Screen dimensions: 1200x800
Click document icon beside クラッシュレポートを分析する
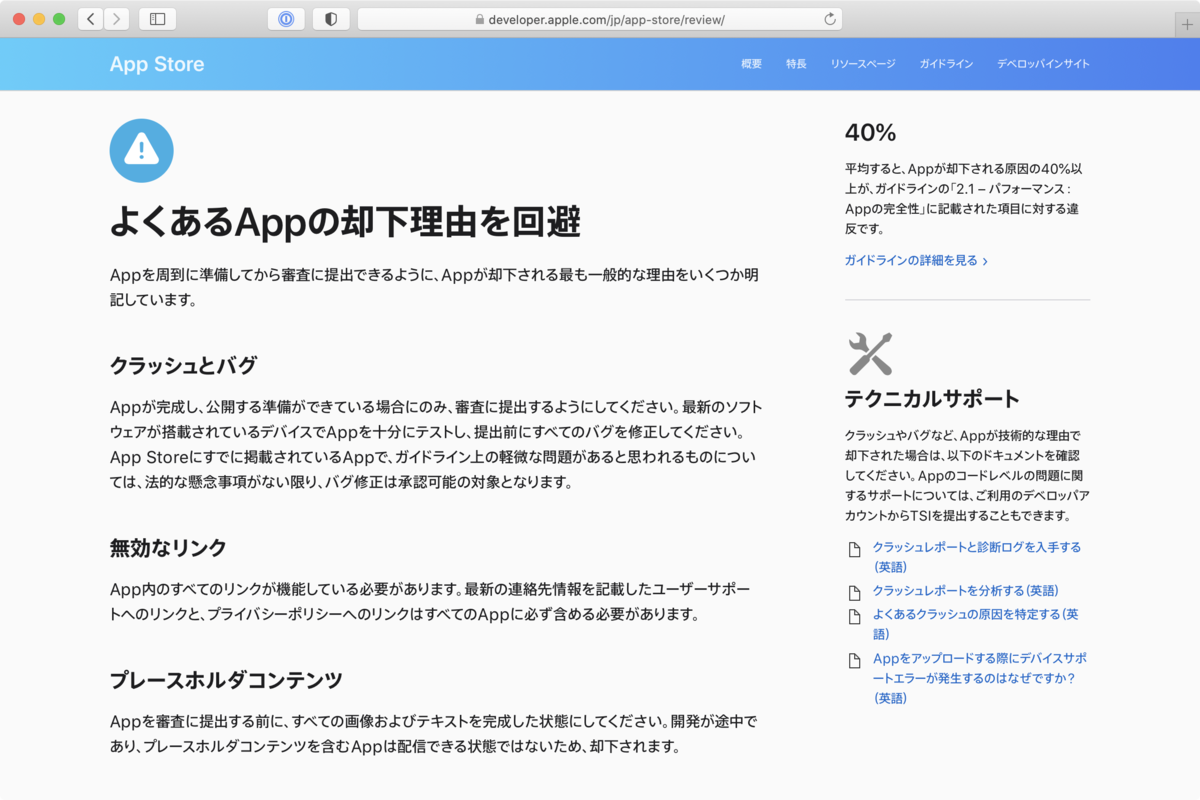854,593
